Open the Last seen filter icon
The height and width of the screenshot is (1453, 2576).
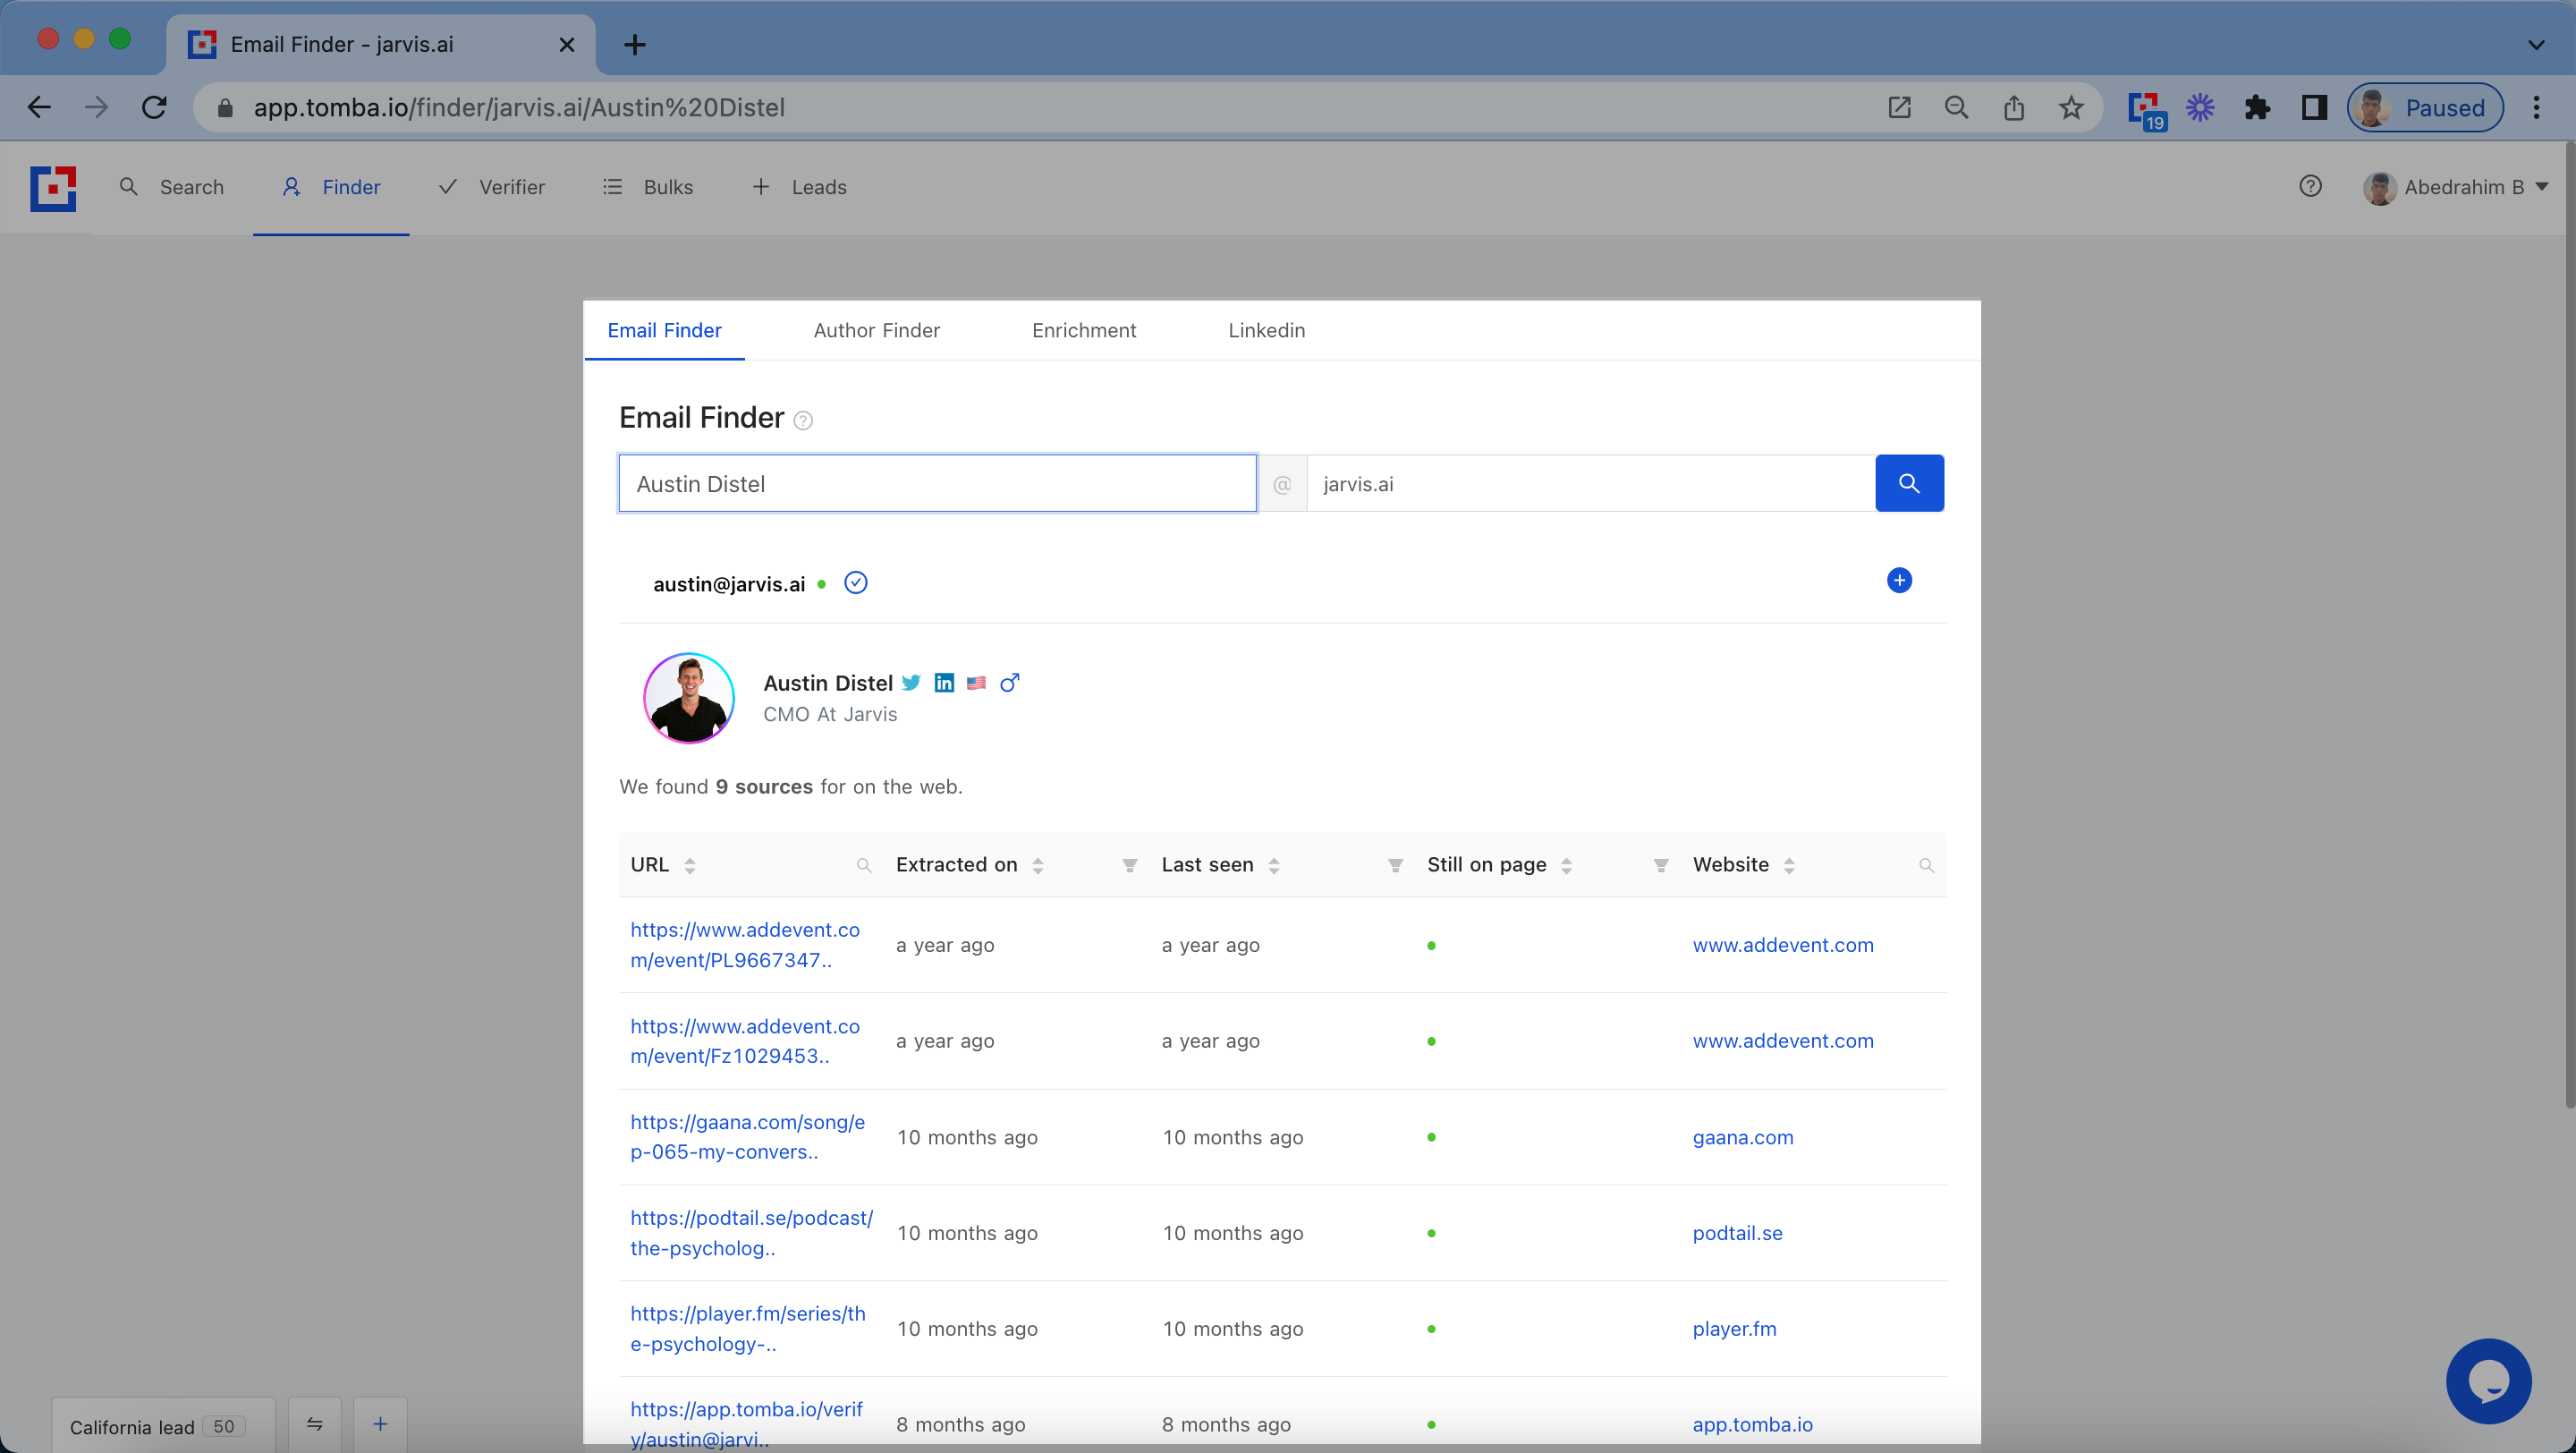pyautogui.click(x=1395, y=865)
